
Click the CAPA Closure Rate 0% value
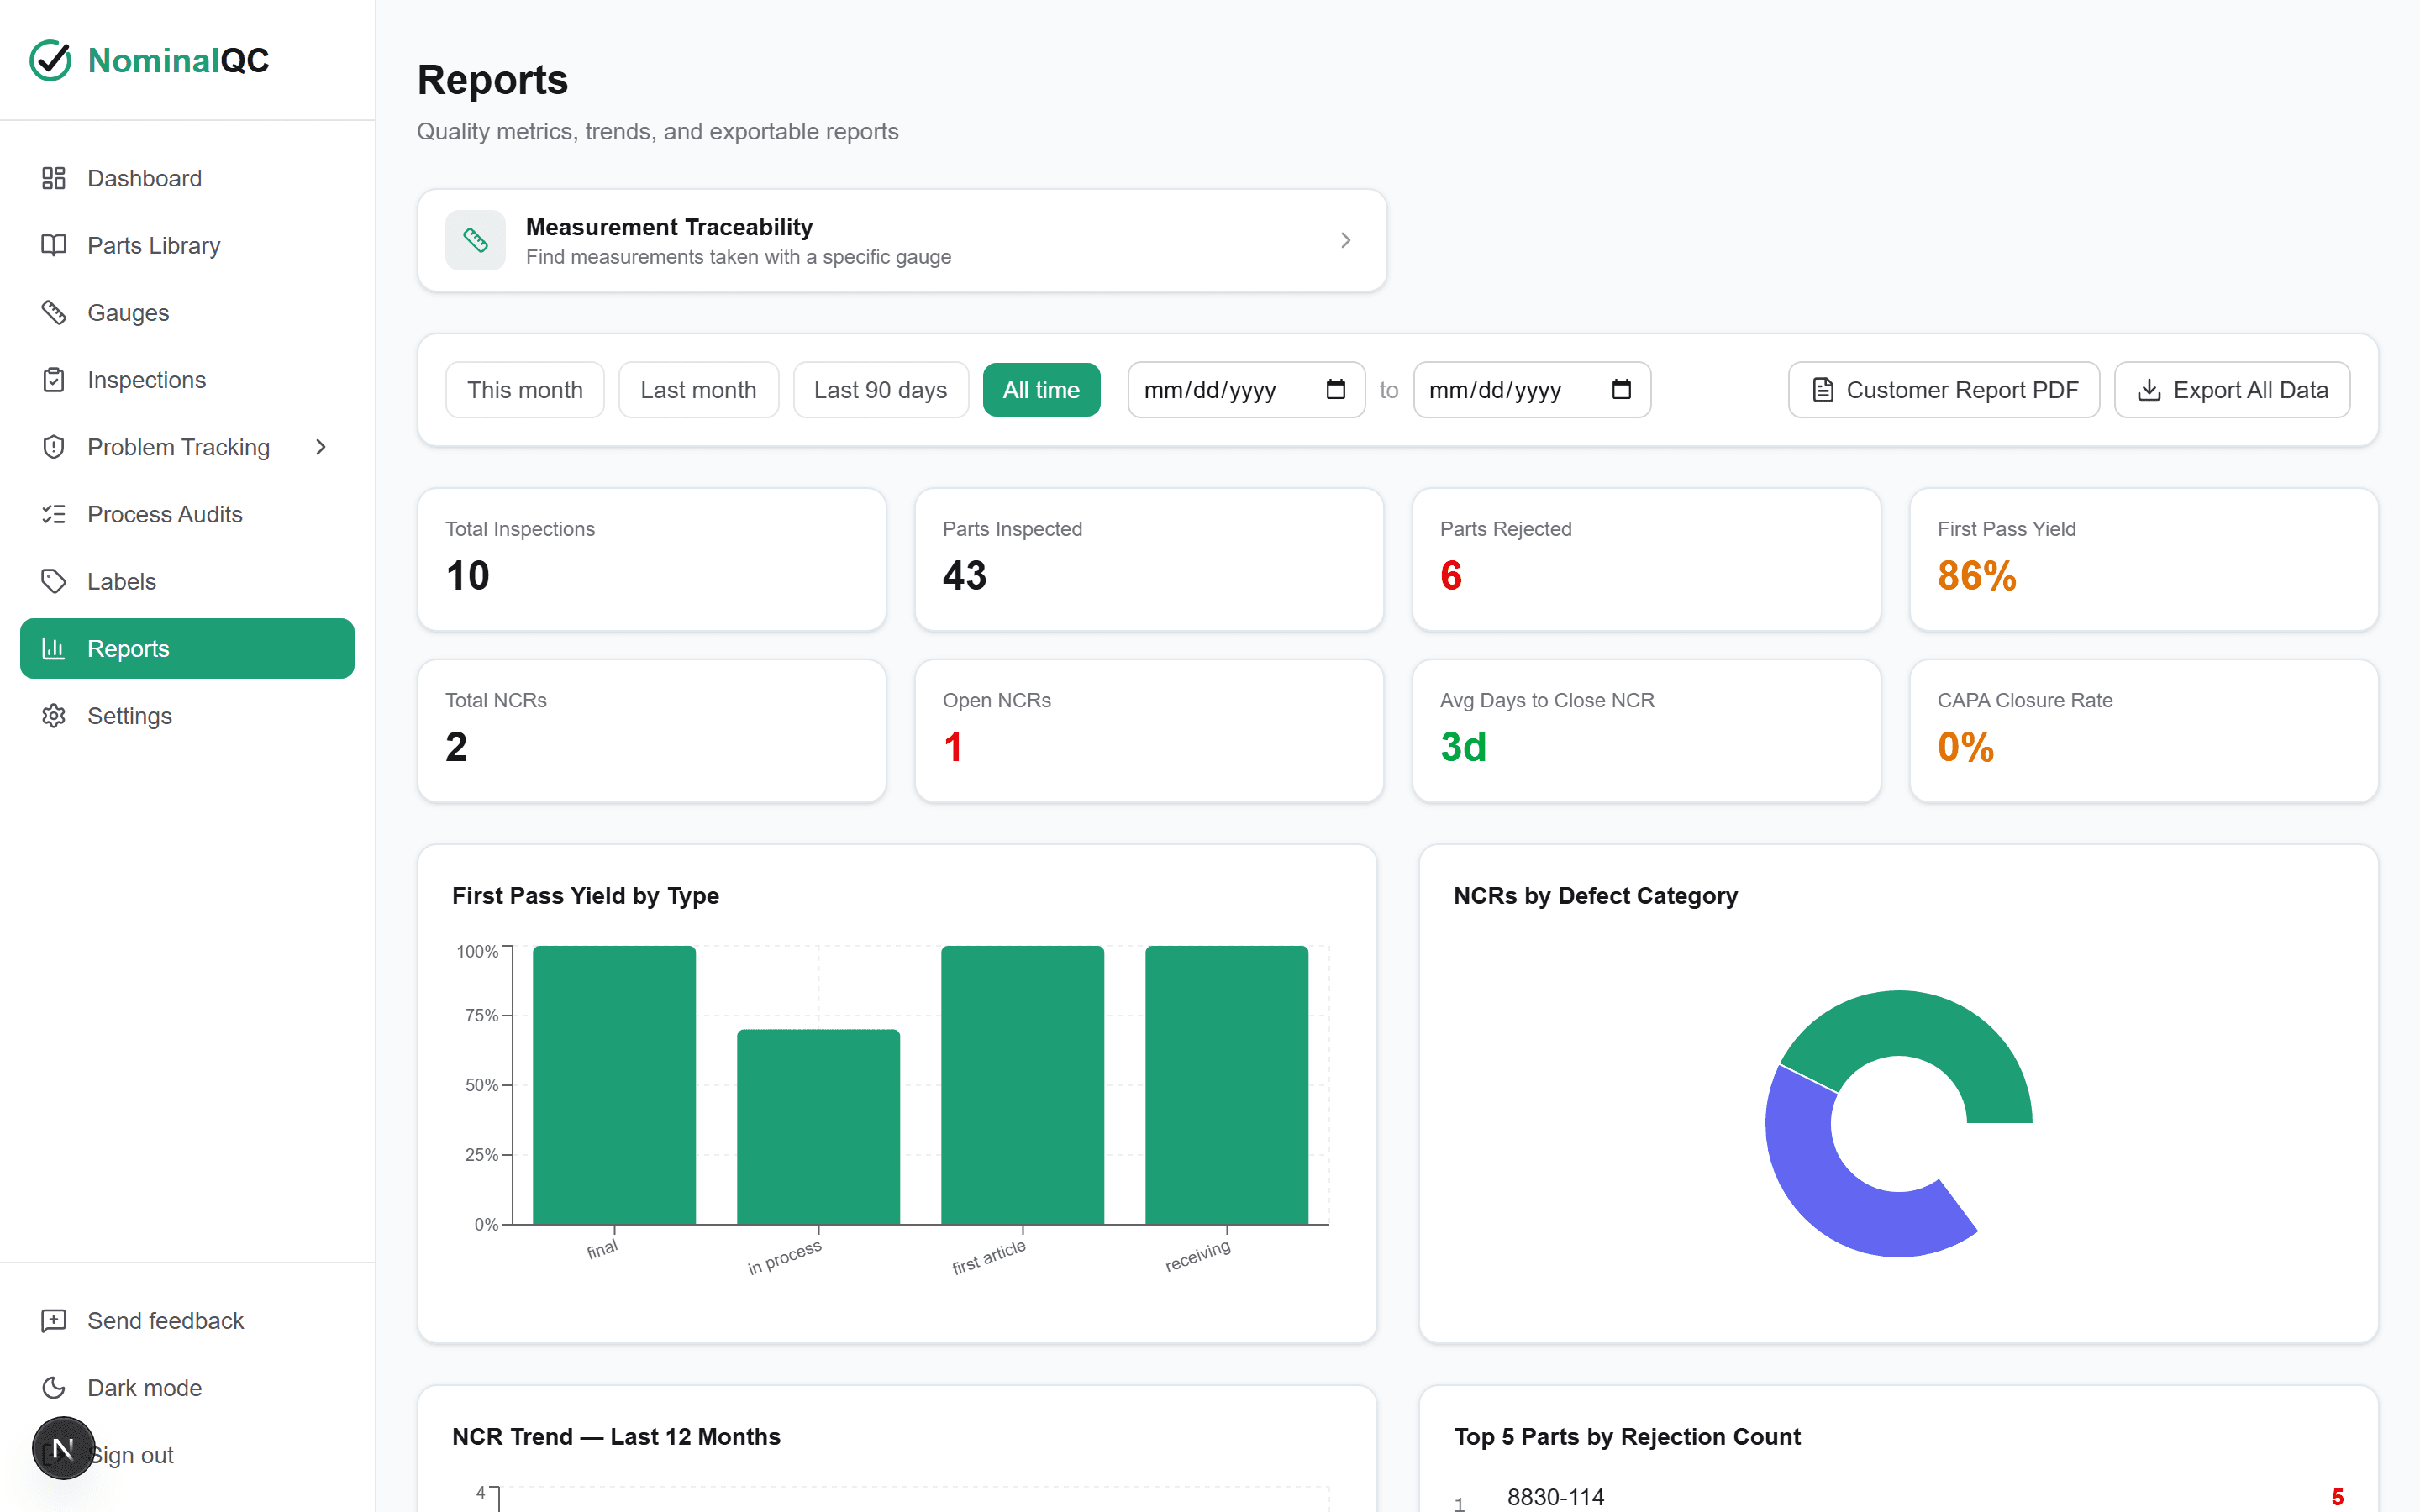[1966, 747]
